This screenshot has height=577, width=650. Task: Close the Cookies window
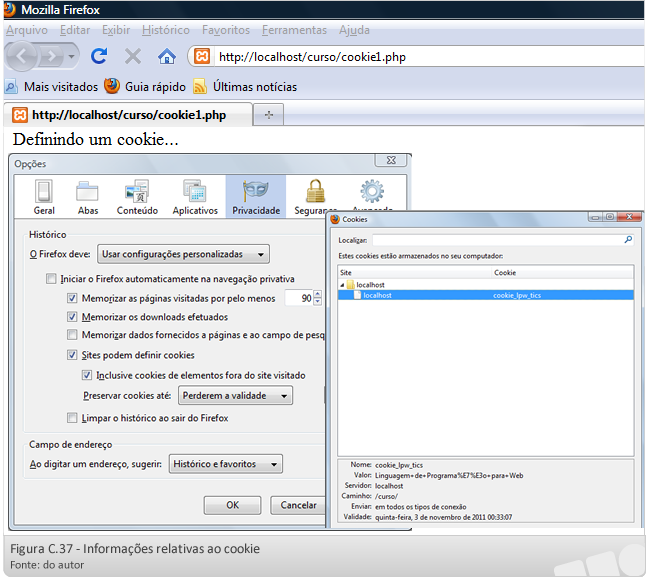(629, 217)
